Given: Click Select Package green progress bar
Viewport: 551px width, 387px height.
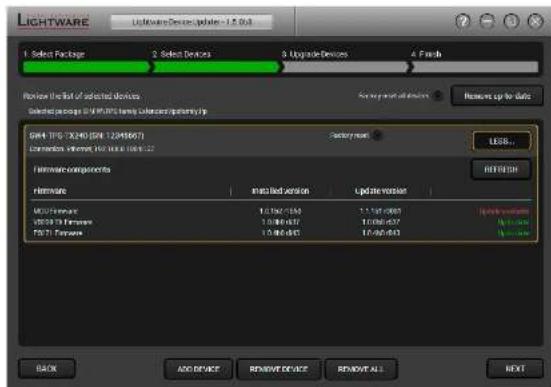Looking at the screenshot, I should click(86, 67).
